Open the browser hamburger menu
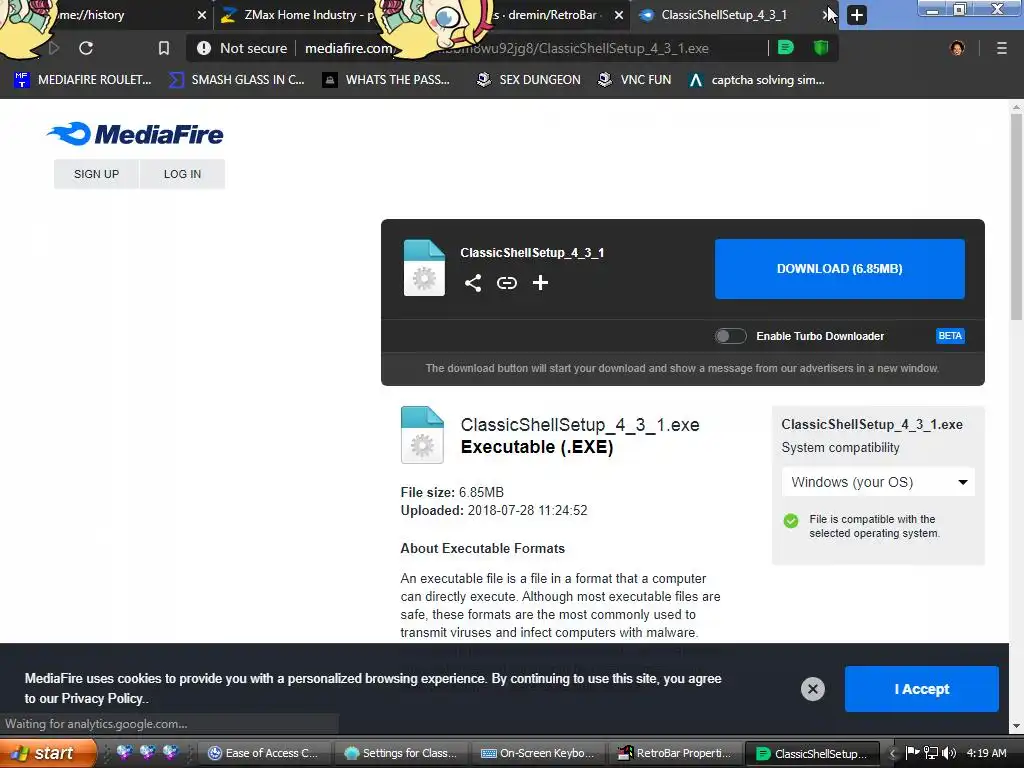 [1001, 48]
